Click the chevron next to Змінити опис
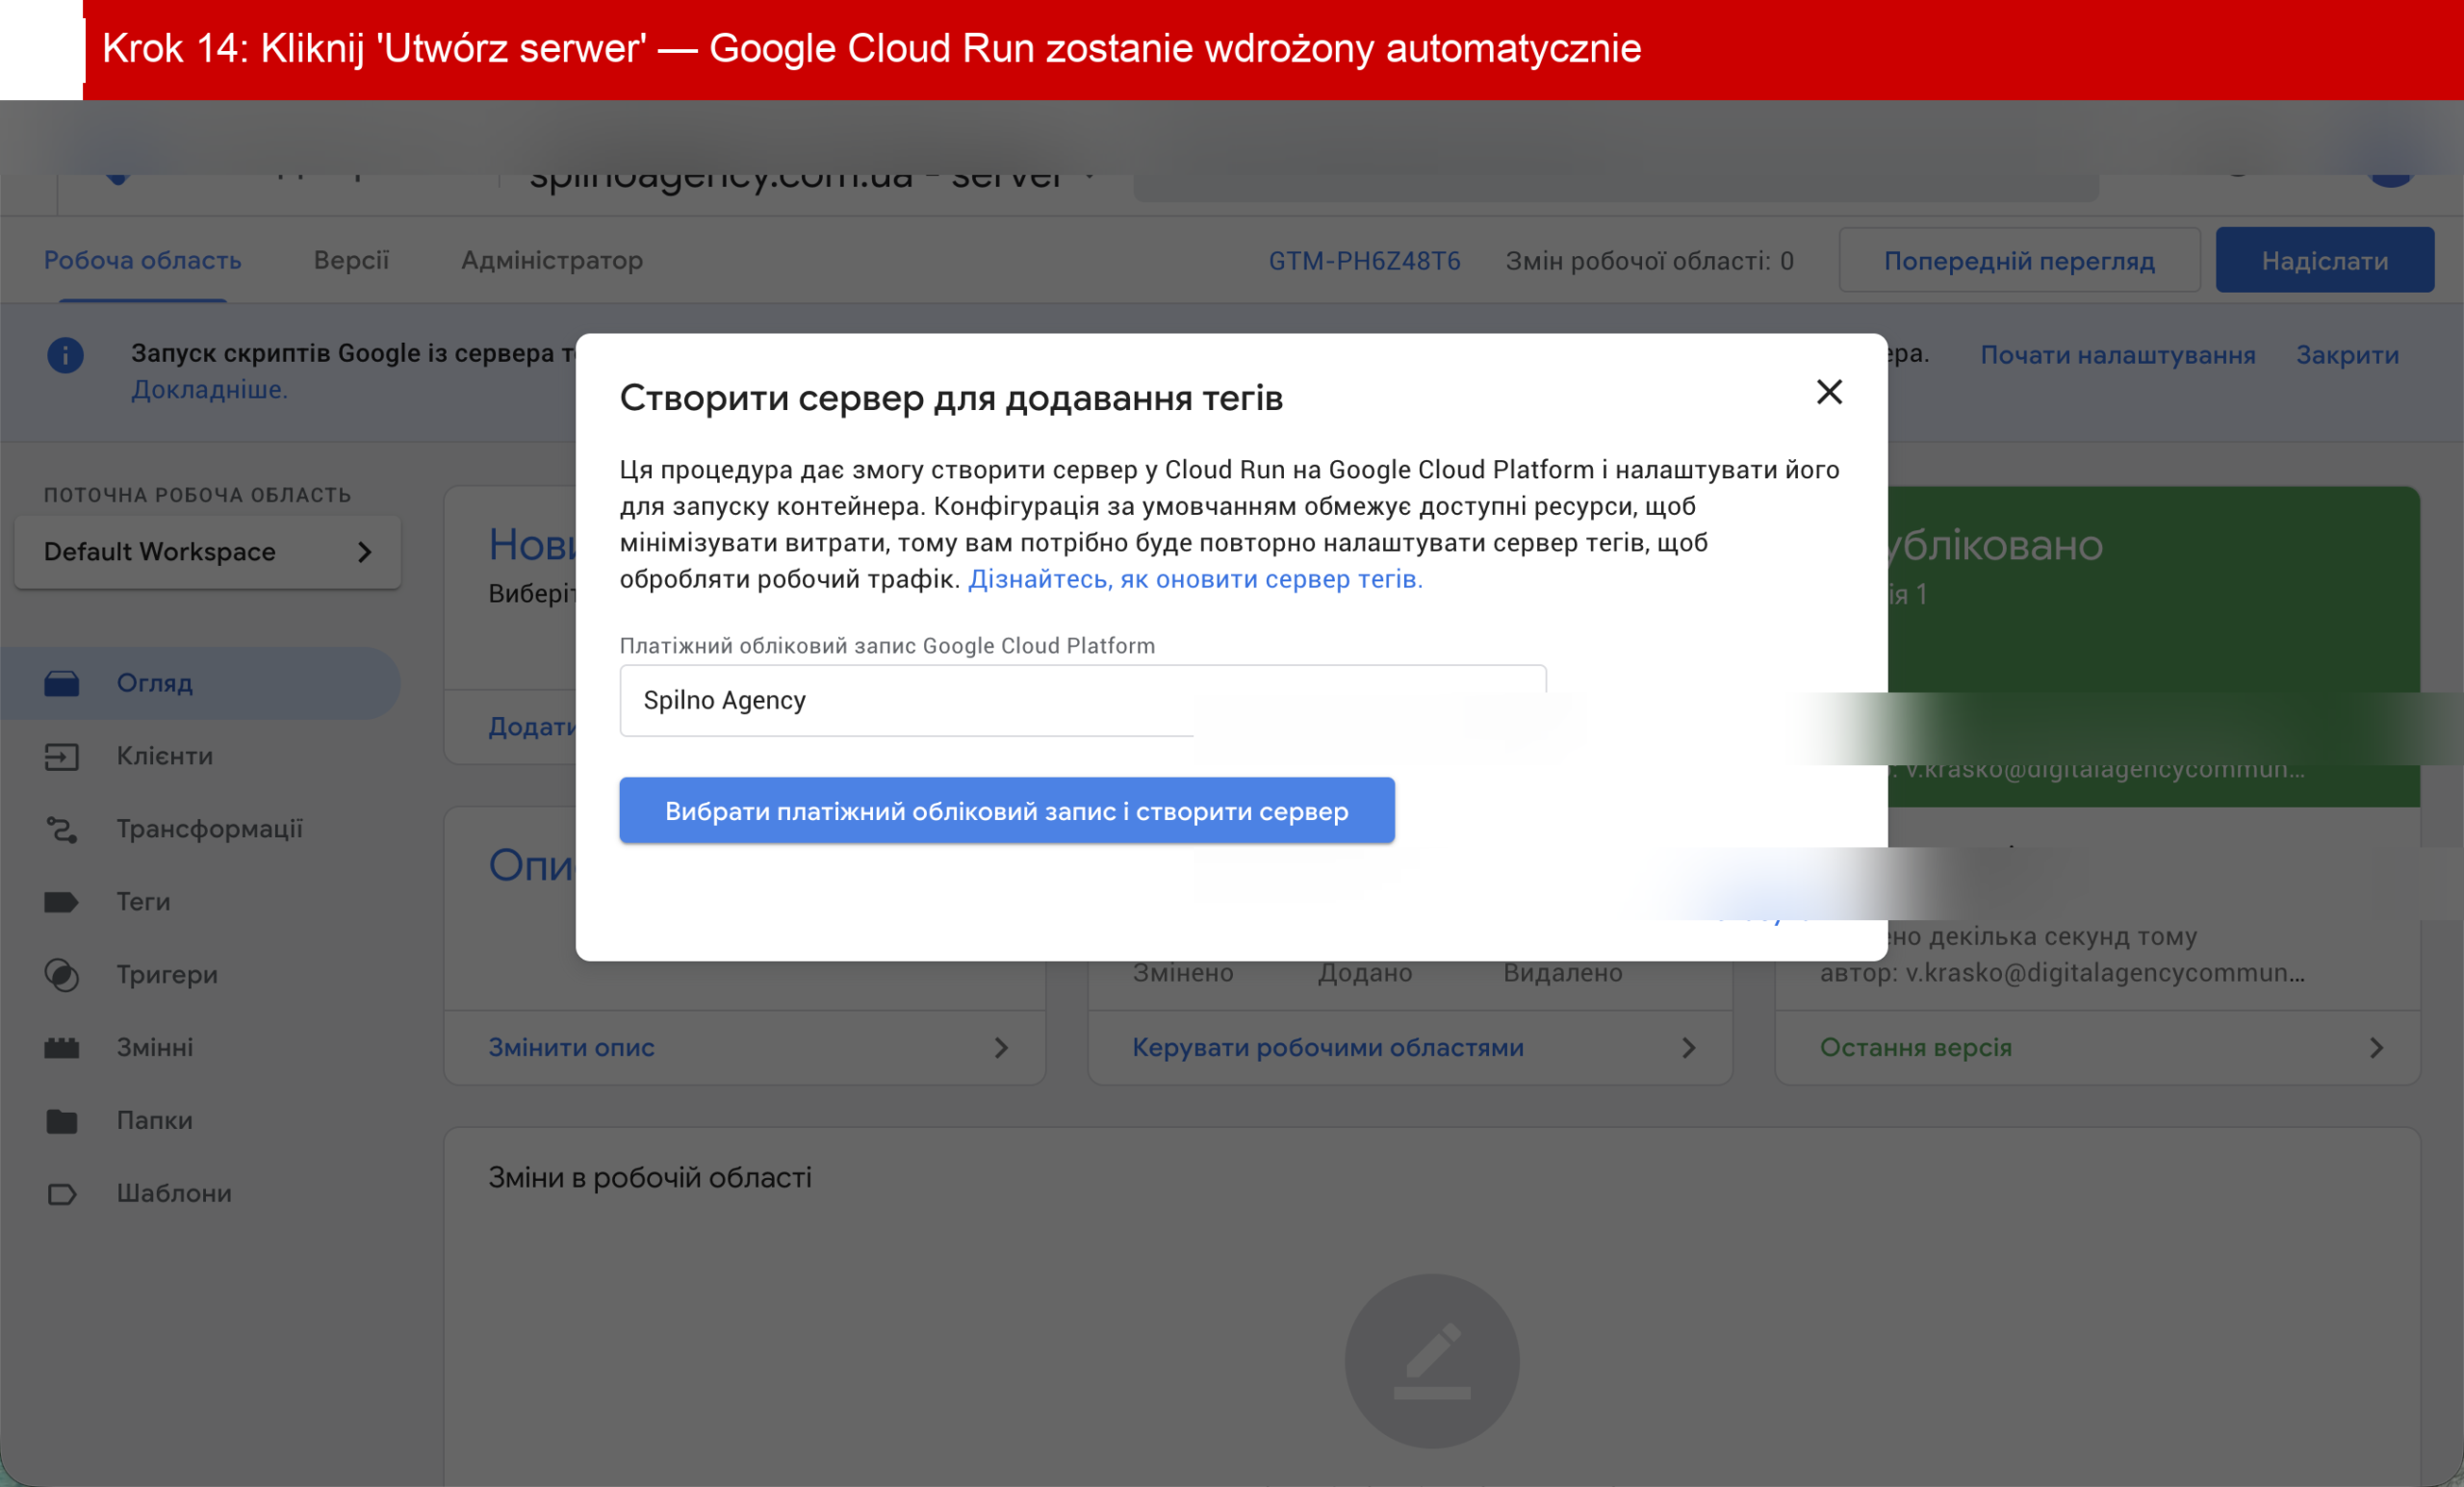 point(1001,1047)
